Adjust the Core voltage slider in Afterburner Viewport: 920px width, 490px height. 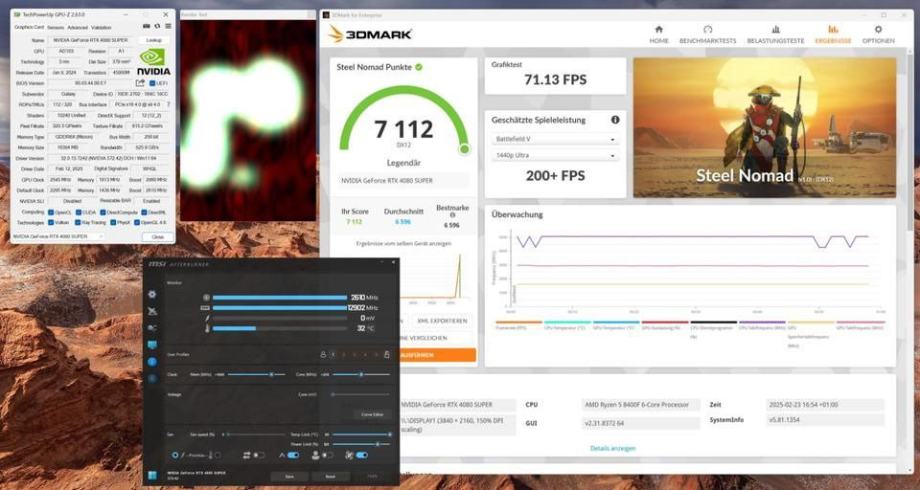click(361, 395)
